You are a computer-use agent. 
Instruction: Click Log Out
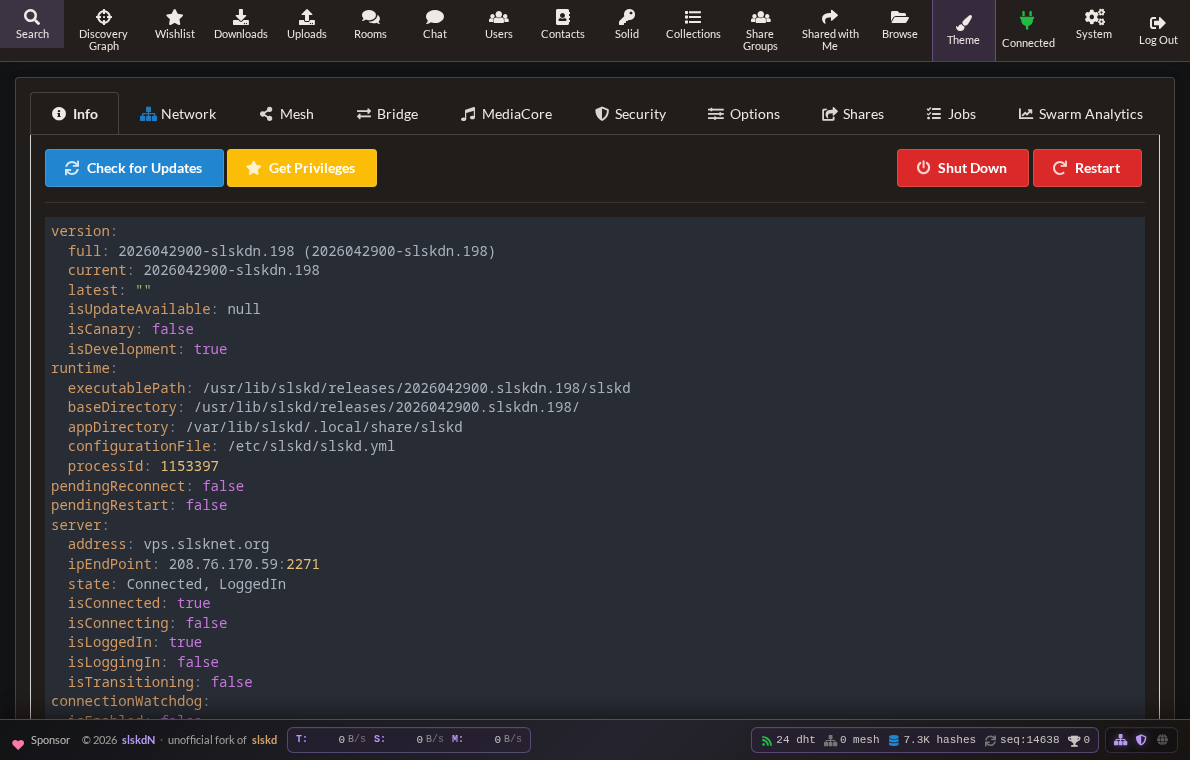tap(1158, 30)
